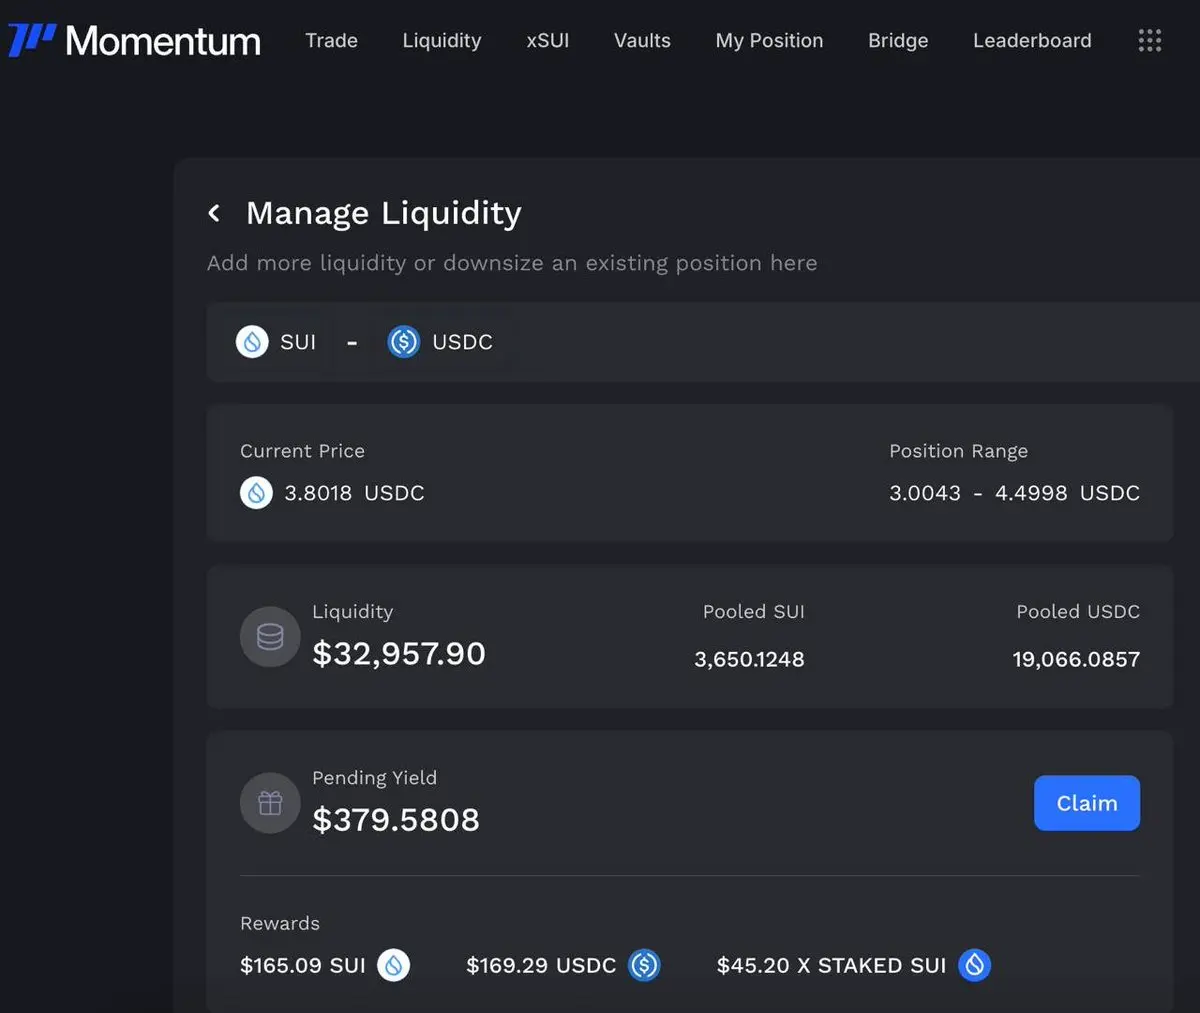Open the Liquidity menu
Viewport: 1200px width, 1013px height.
[x=442, y=41]
